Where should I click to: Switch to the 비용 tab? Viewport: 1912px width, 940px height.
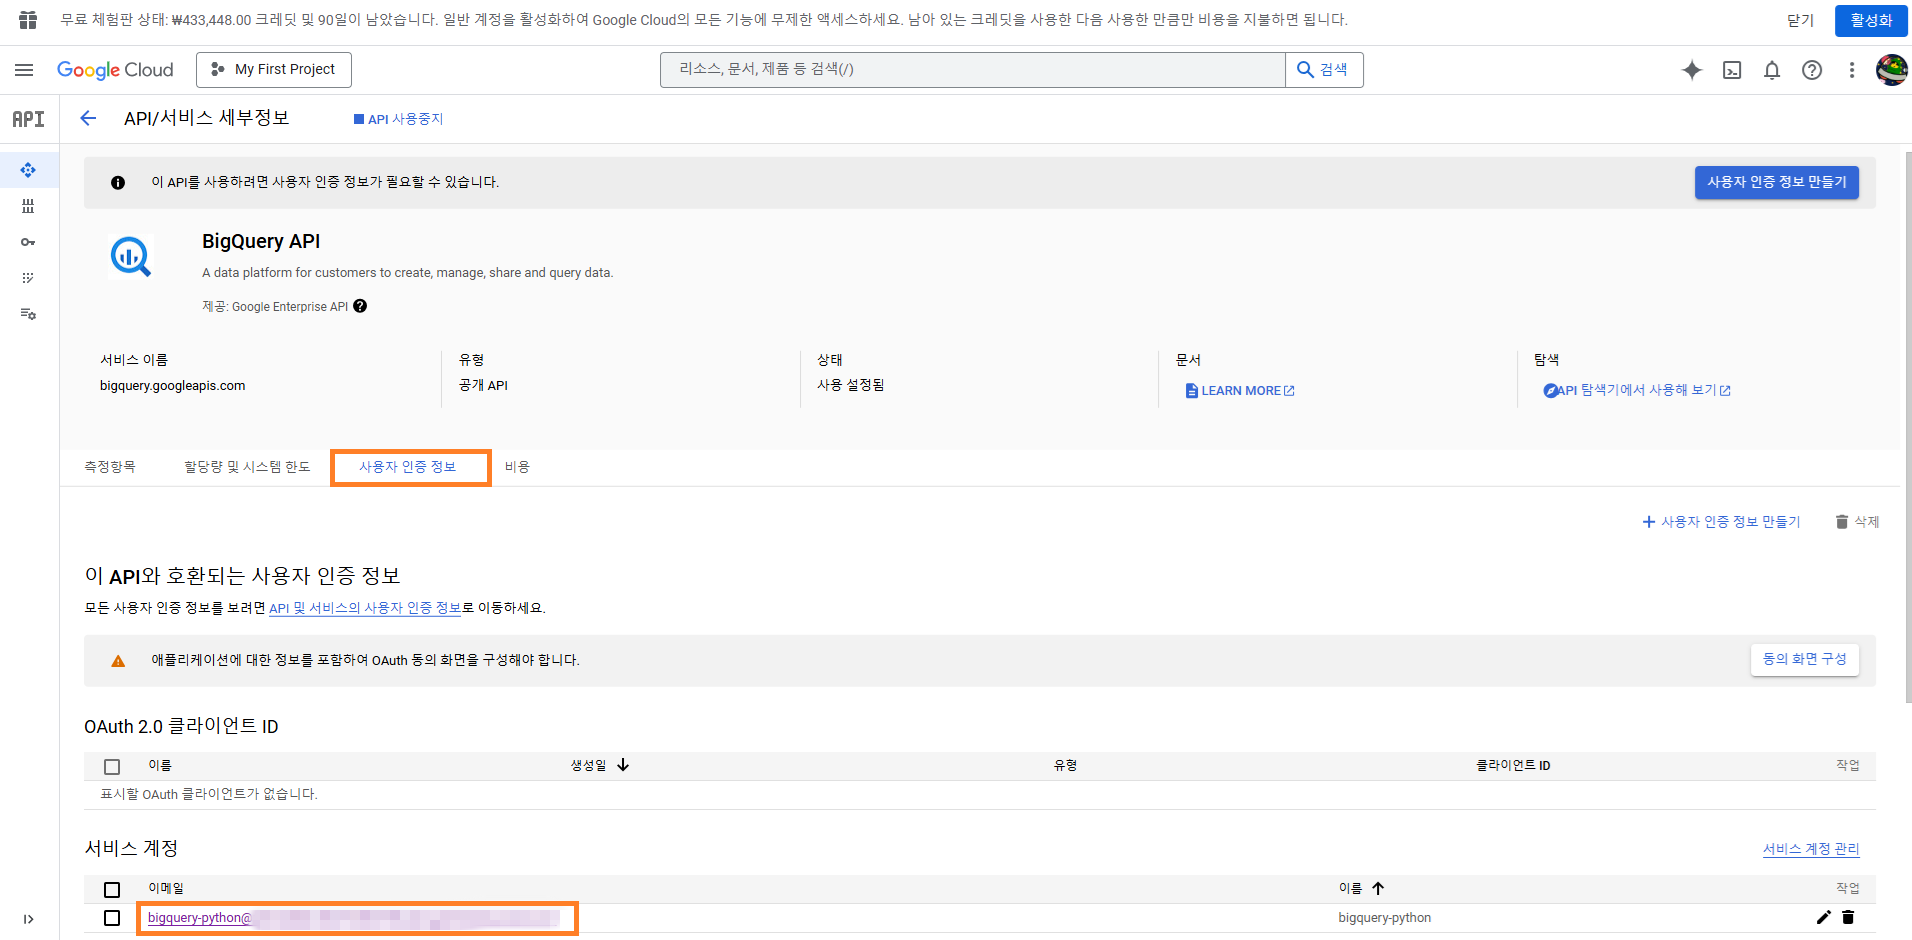[517, 467]
